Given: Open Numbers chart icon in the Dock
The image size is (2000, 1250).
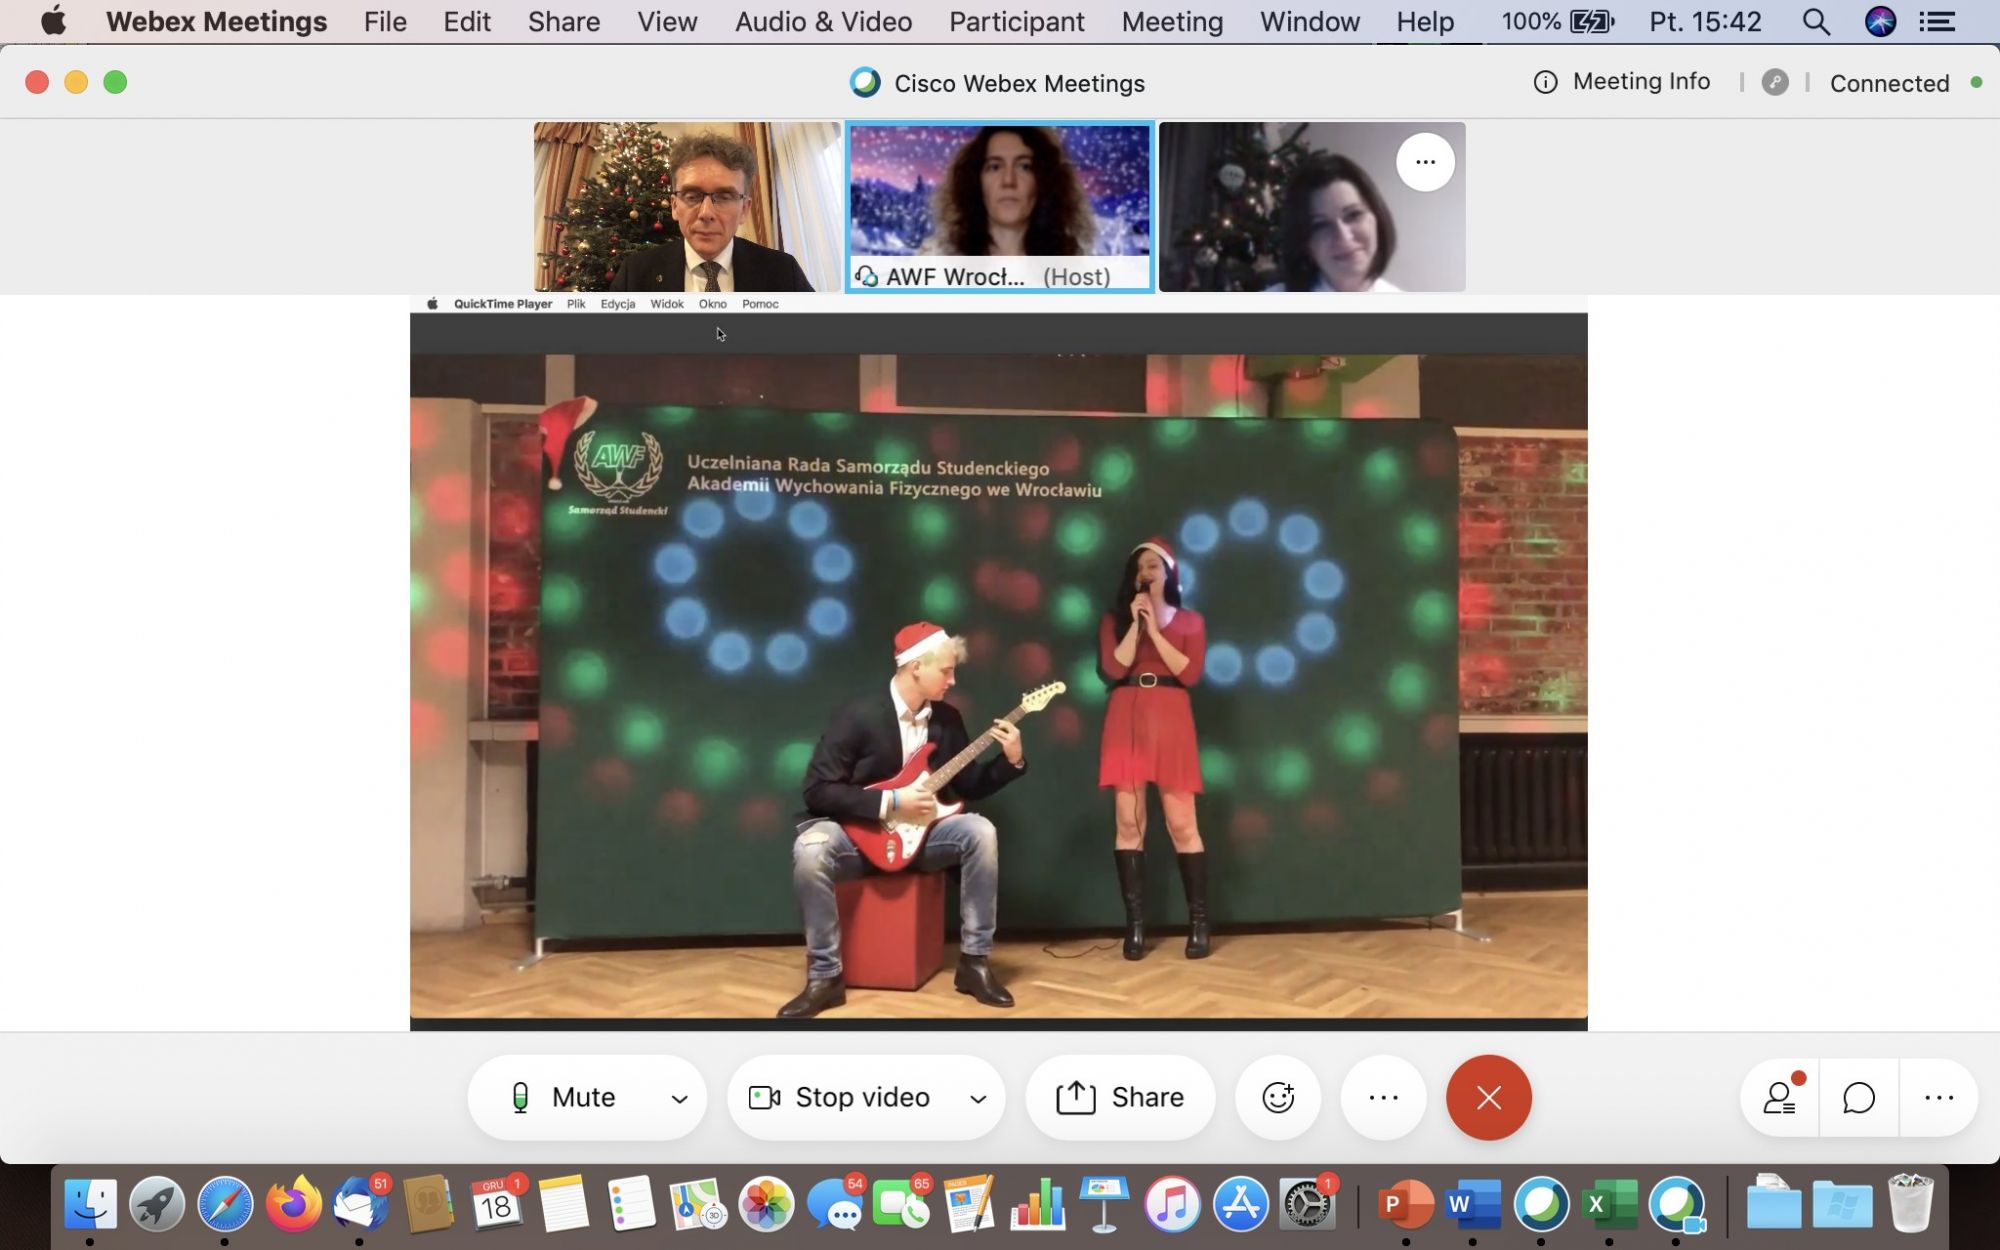Looking at the screenshot, I should click(x=1037, y=1203).
